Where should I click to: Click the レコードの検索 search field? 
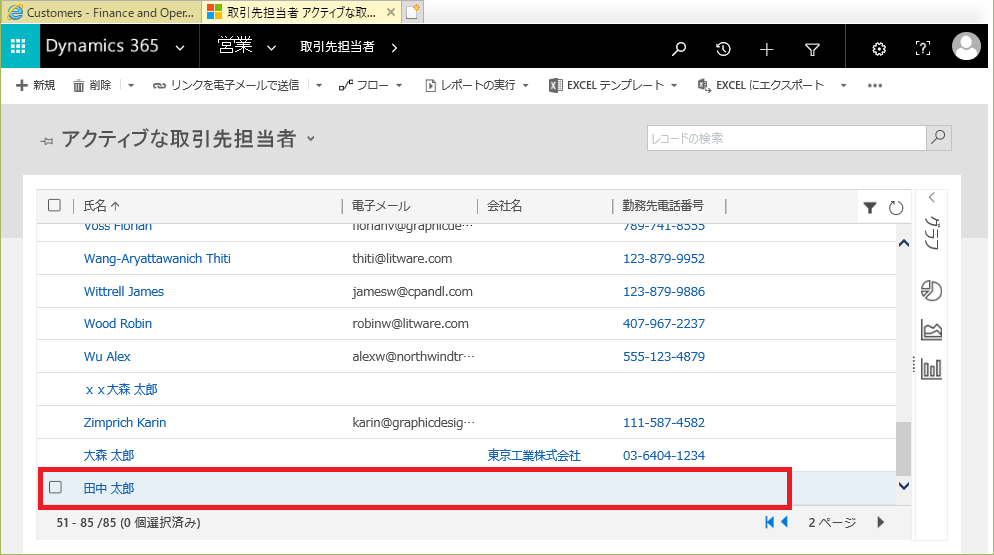[x=787, y=138]
